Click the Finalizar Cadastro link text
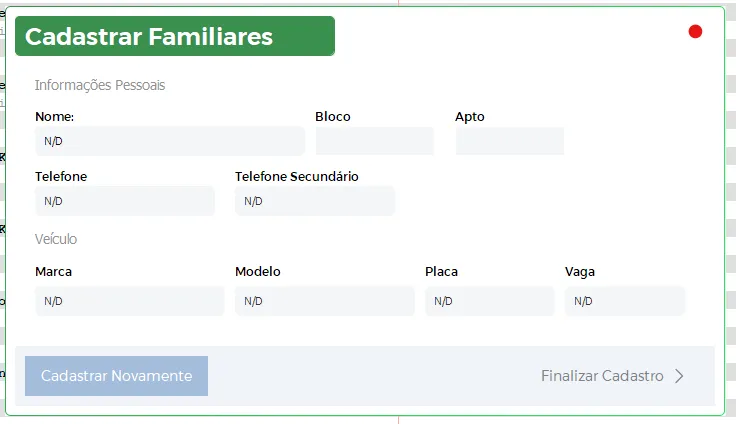The height and width of the screenshot is (424, 736). 602,376
